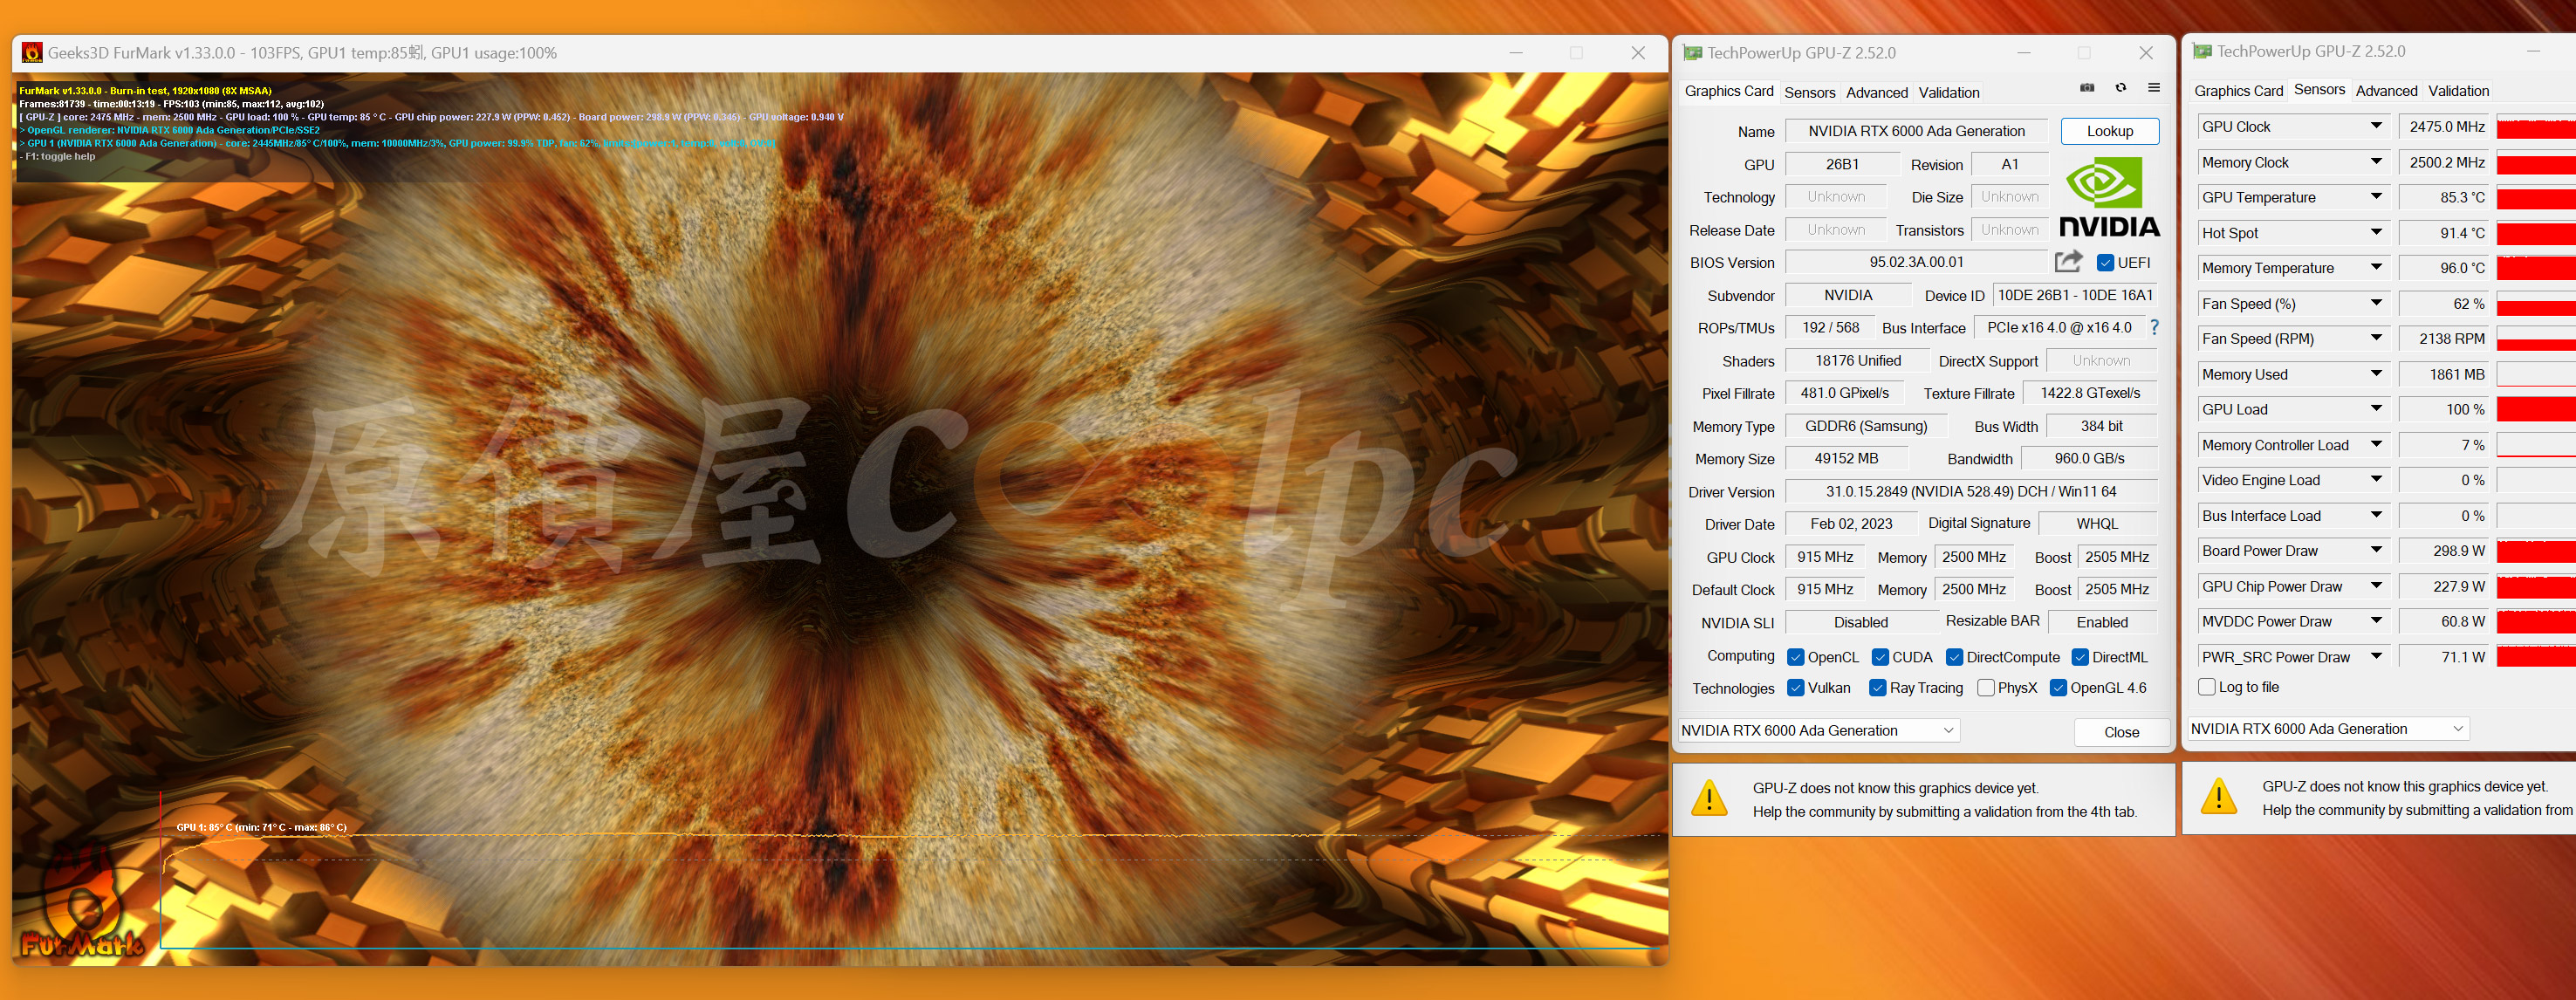
Task: Click the Board Power Draw value 298.9 W
Action: pos(2444,551)
